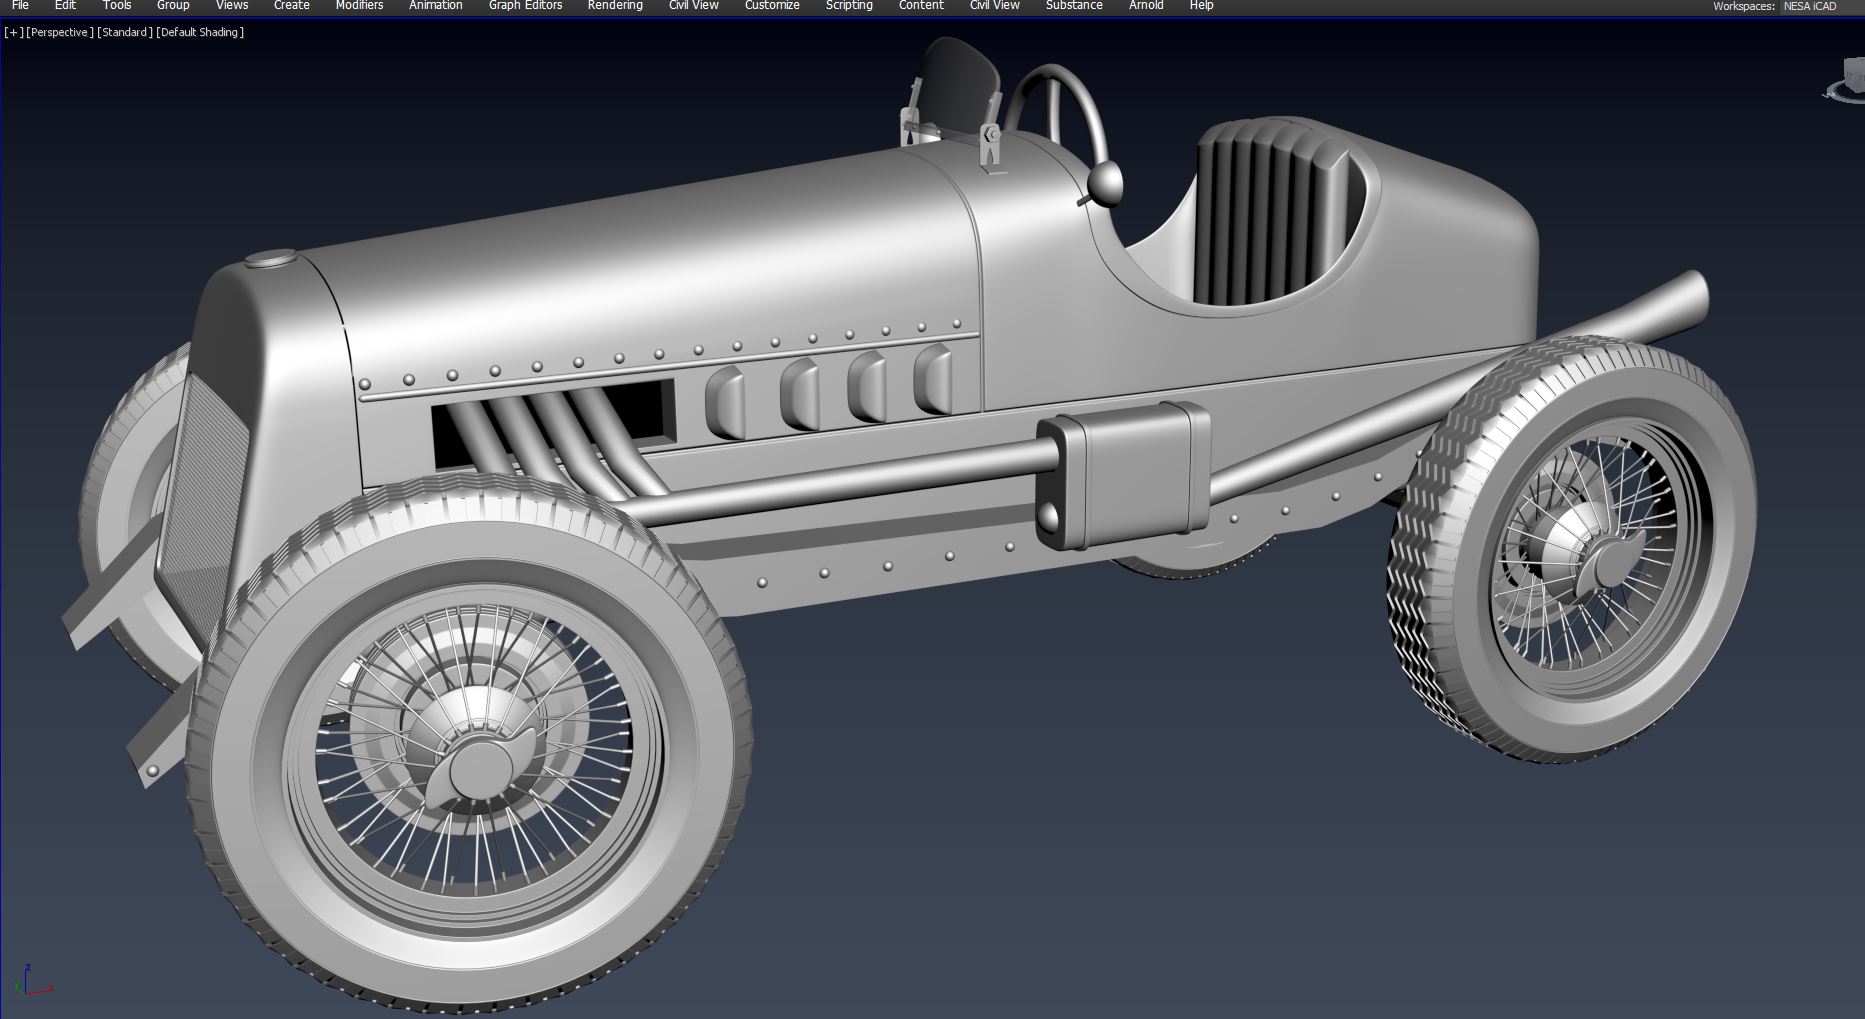Open the Scripting menu

click(849, 6)
